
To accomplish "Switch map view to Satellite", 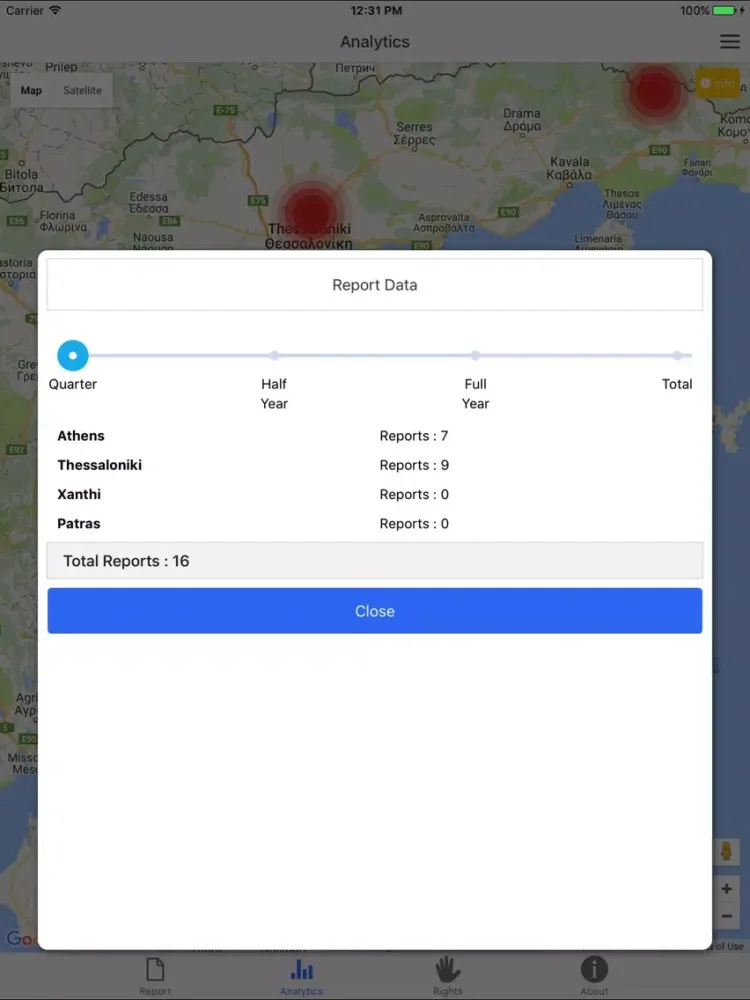I will click(x=82, y=91).
